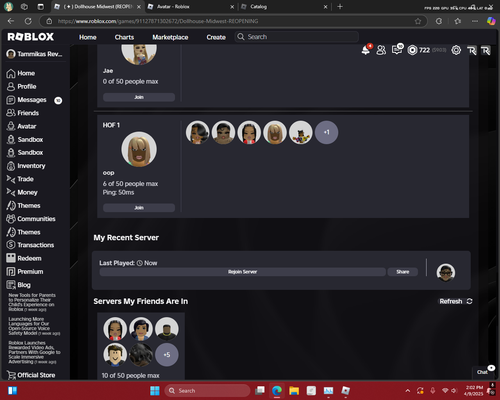Open Official Store in the sidebar
Viewport: 500px width, 400px height.
tap(31, 375)
